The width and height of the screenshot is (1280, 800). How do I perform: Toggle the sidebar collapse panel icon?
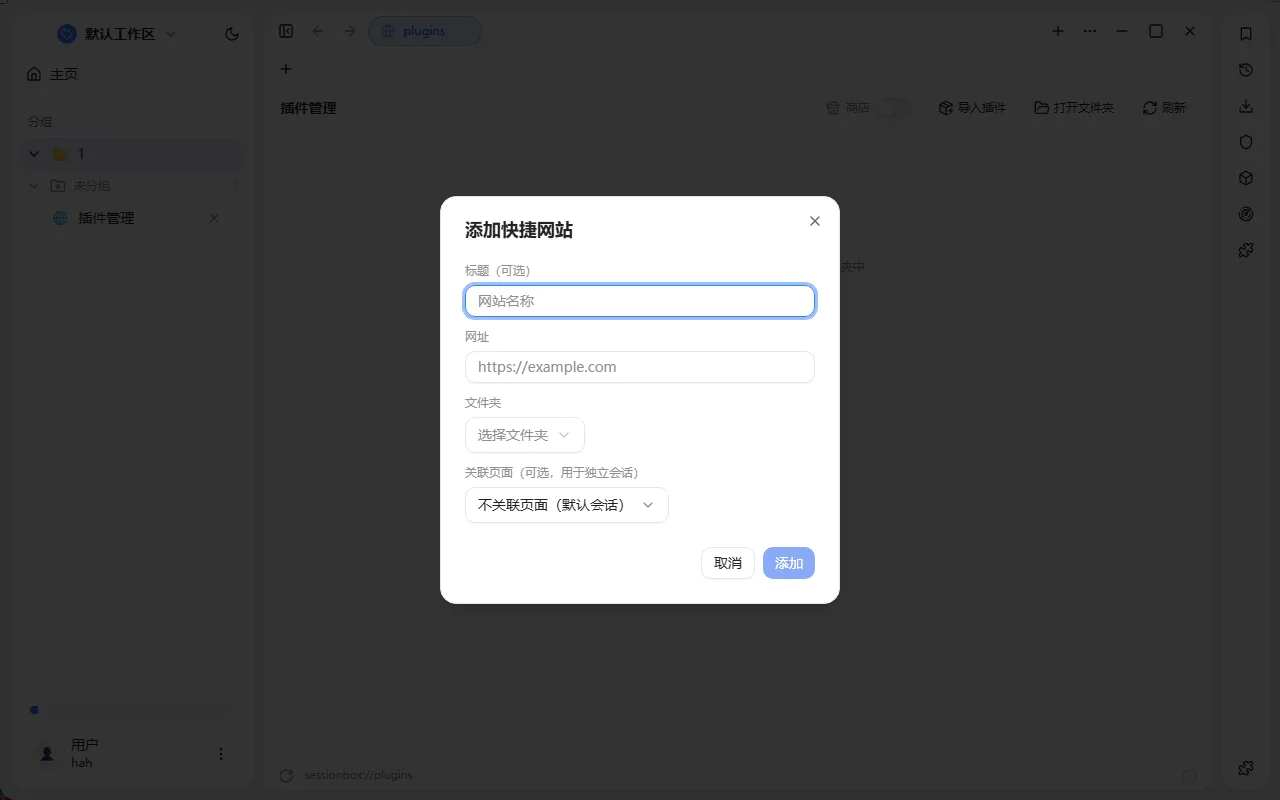coord(286,31)
